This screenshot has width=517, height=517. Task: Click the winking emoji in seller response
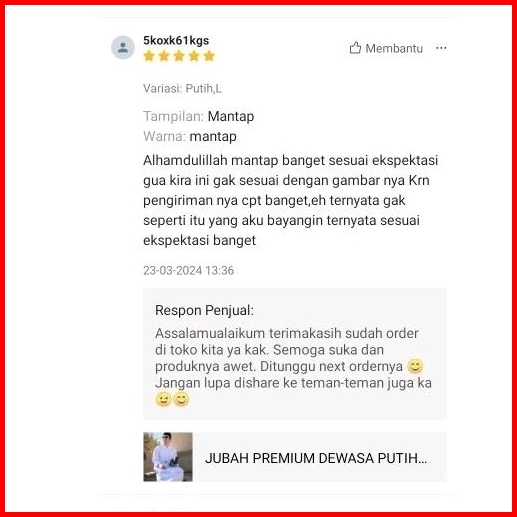tap(163, 399)
